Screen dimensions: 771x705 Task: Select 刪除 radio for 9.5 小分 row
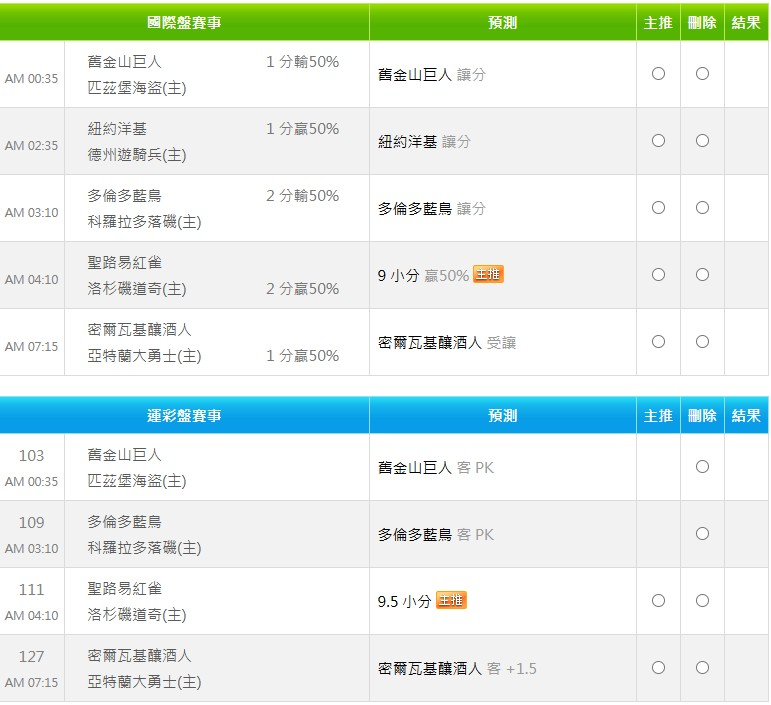click(x=702, y=600)
